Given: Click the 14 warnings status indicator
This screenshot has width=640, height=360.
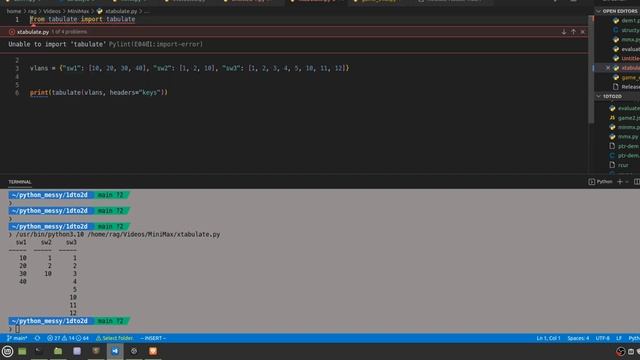Looking at the screenshot, I should (68, 338).
